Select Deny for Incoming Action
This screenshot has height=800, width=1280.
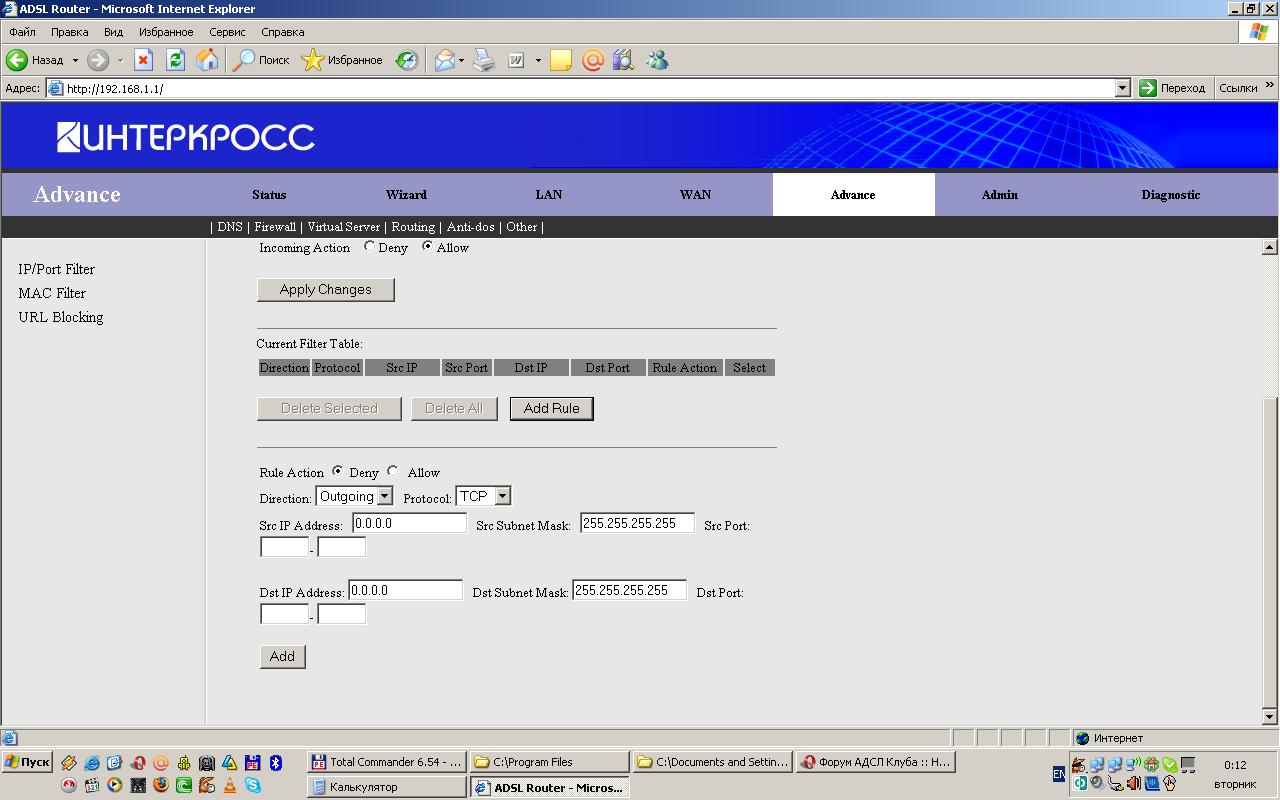coord(370,247)
